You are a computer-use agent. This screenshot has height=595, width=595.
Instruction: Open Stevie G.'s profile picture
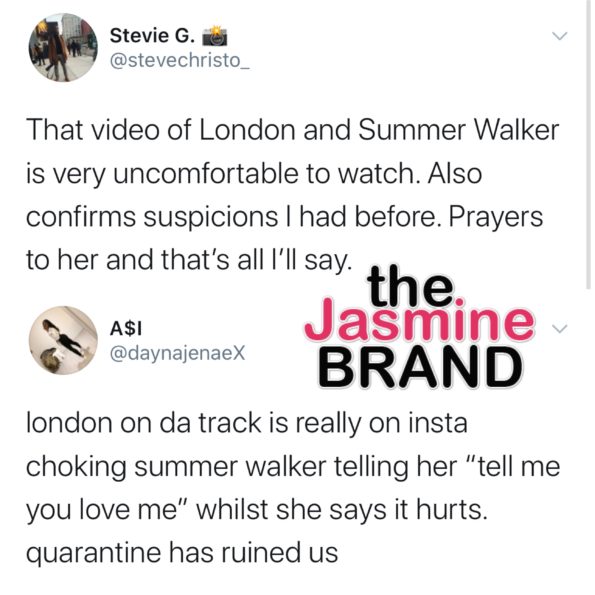pyautogui.click(x=63, y=47)
